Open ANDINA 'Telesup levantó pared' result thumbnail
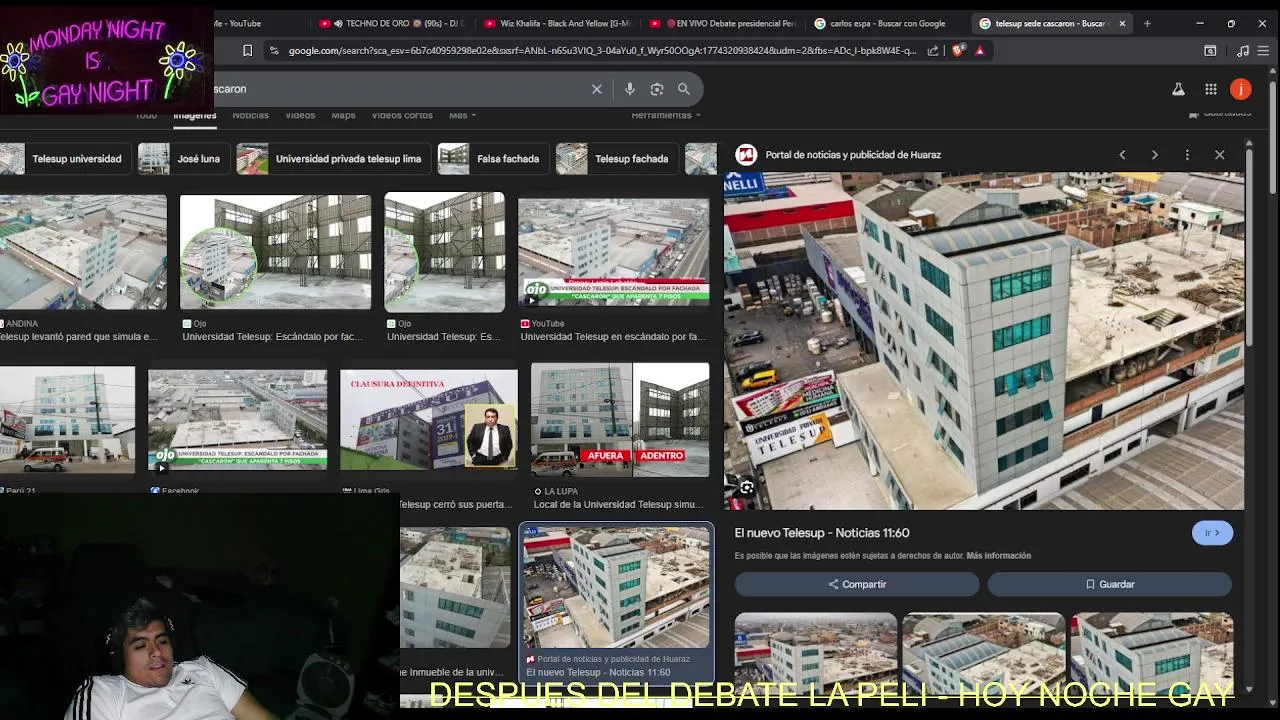This screenshot has width=1280, height=720. coord(83,252)
